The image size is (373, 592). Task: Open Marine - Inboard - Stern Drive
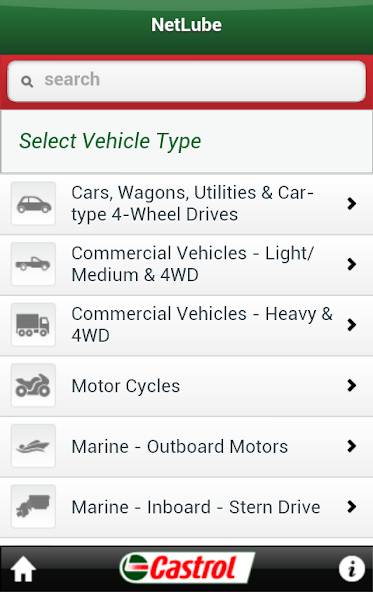pyautogui.click(x=186, y=507)
